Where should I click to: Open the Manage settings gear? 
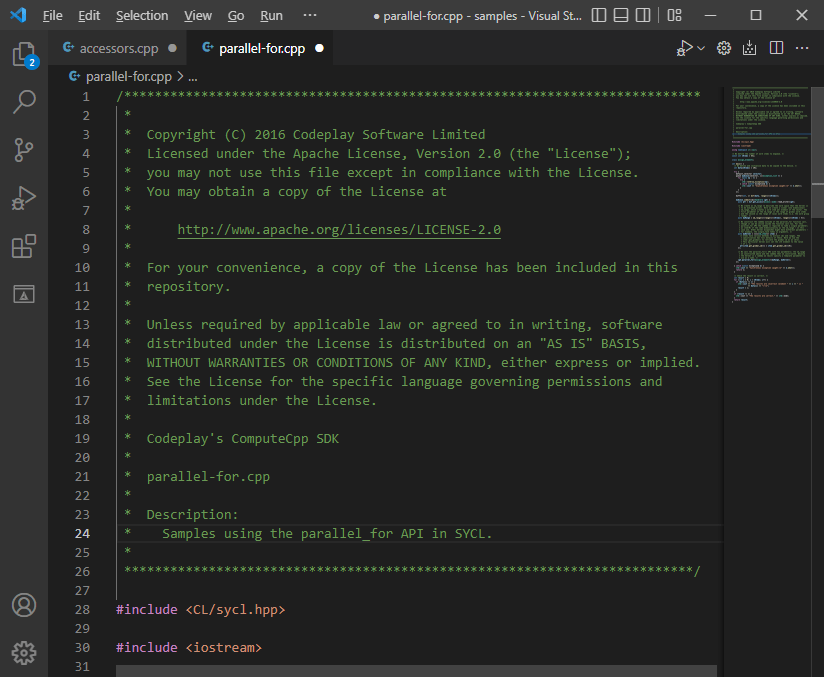coord(24,653)
